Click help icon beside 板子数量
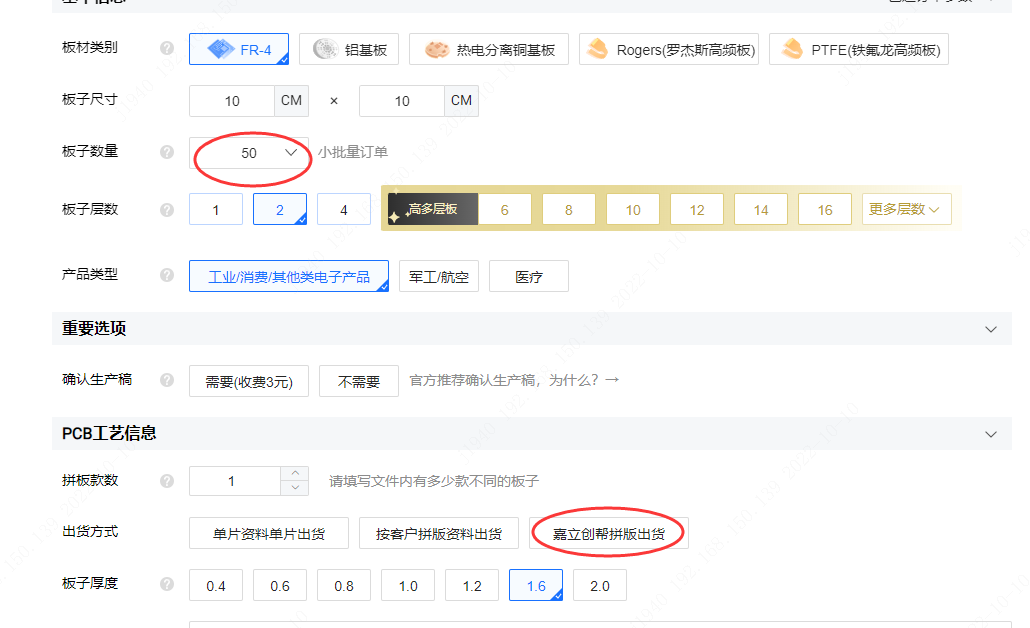 coord(167,152)
